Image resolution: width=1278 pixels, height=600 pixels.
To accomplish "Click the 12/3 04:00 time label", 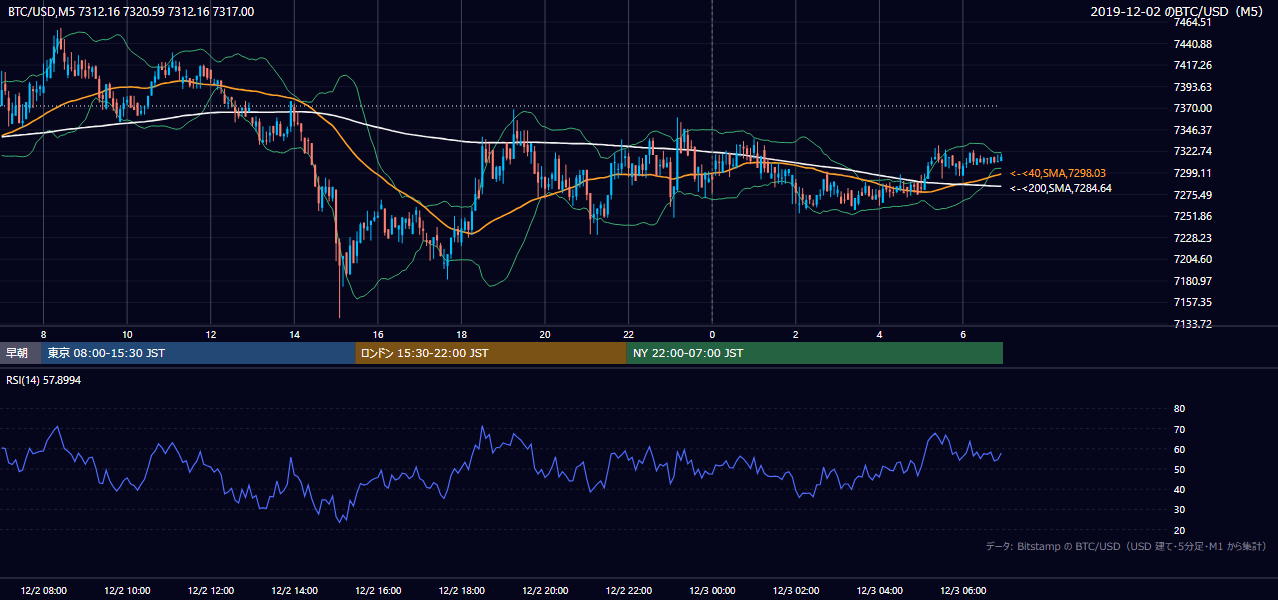I will click(x=880, y=591).
